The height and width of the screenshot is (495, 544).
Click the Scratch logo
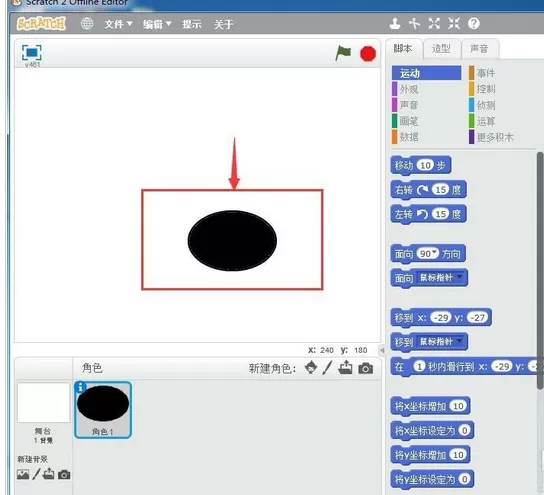41,24
